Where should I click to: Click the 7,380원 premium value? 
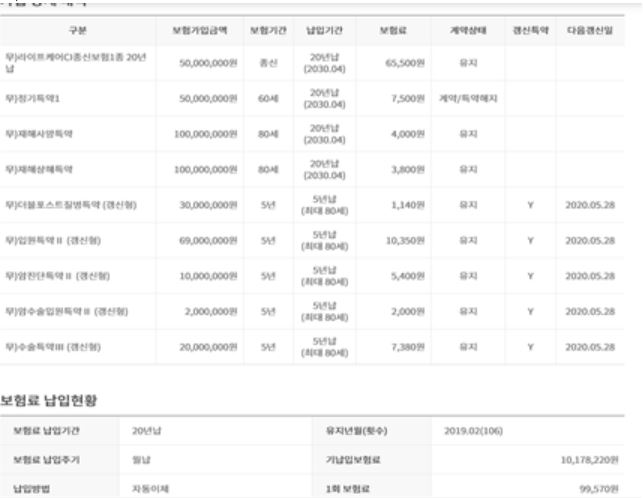(x=408, y=347)
